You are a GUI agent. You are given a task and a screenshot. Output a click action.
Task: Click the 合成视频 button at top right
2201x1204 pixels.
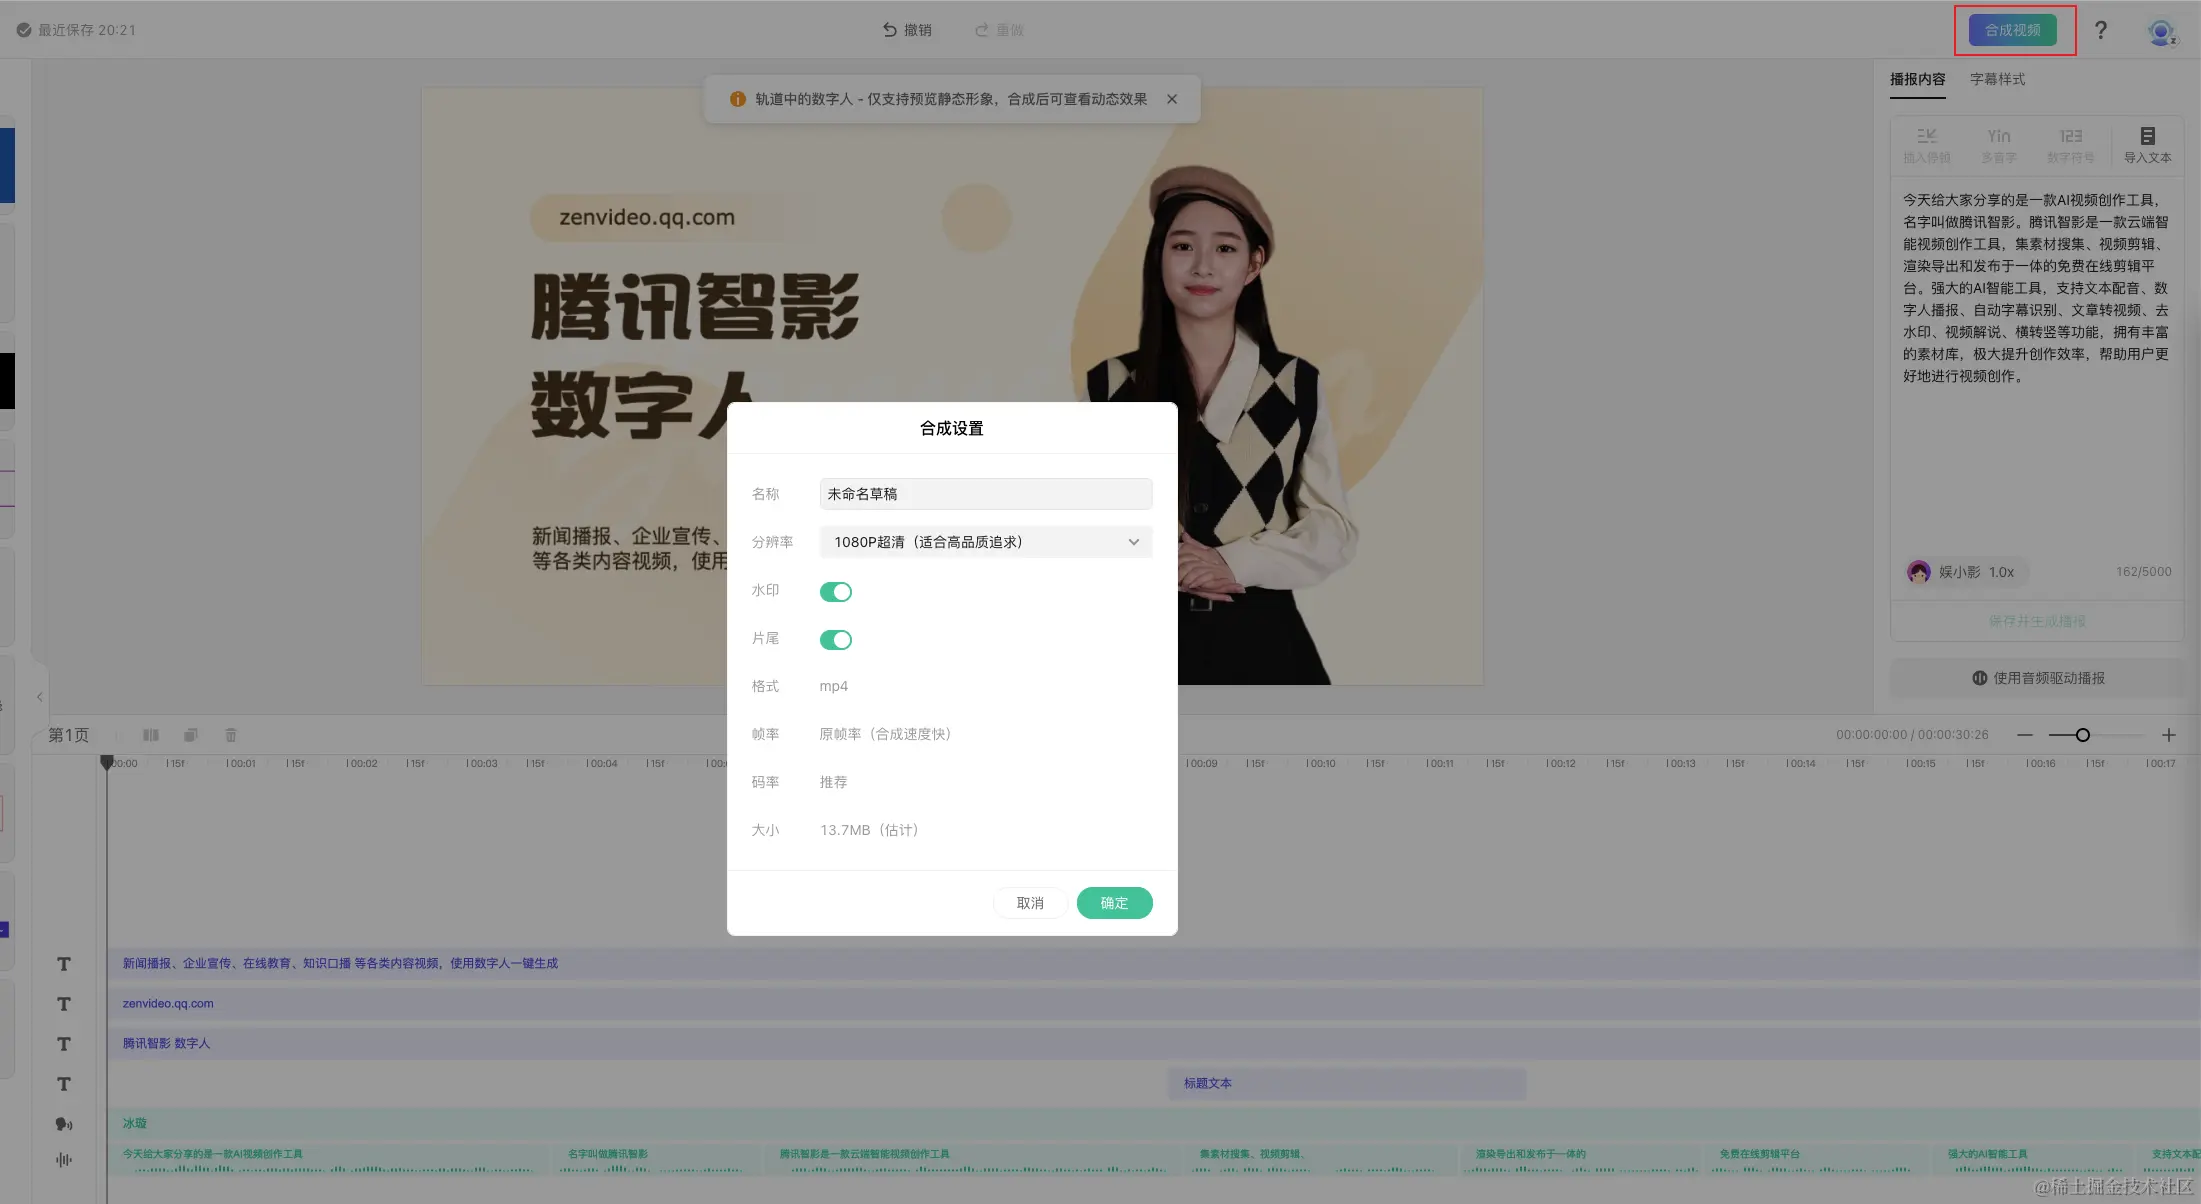(x=2012, y=30)
